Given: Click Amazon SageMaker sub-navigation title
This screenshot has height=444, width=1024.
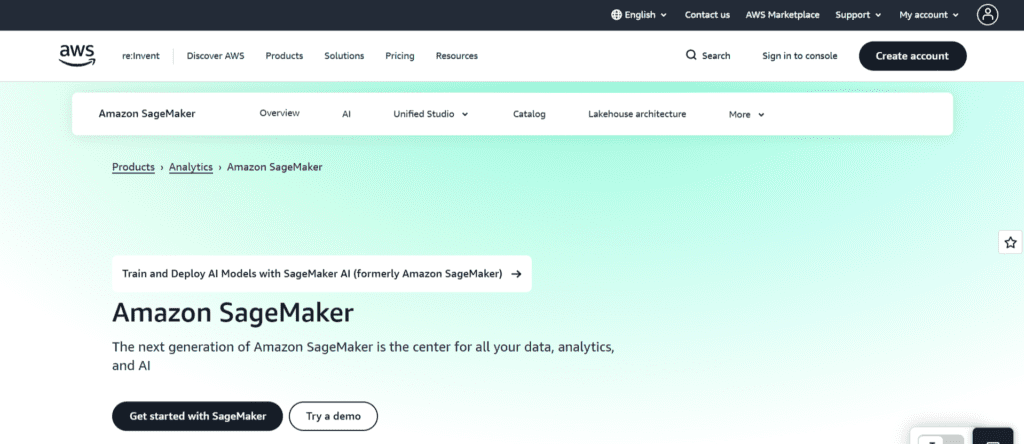Looking at the screenshot, I should [x=147, y=114].
